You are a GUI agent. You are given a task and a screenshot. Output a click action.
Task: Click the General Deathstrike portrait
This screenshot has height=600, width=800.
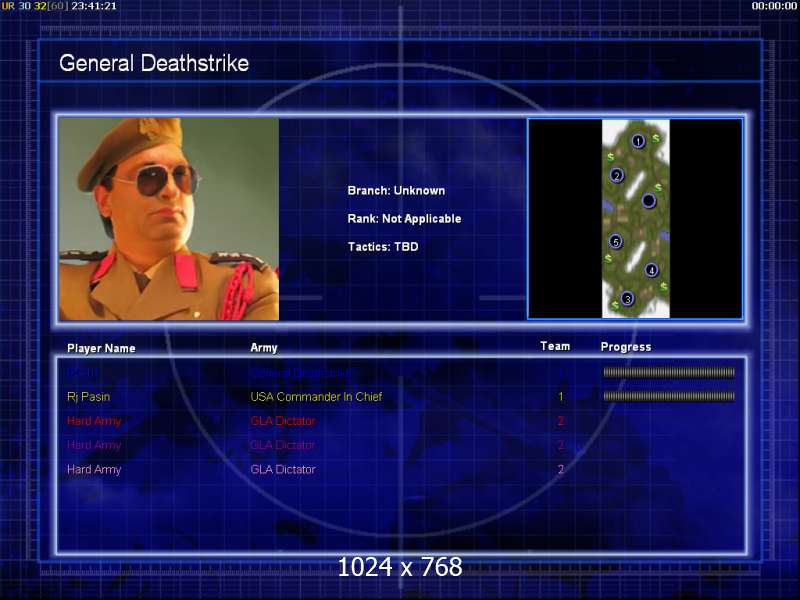click(x=168, y=219)
